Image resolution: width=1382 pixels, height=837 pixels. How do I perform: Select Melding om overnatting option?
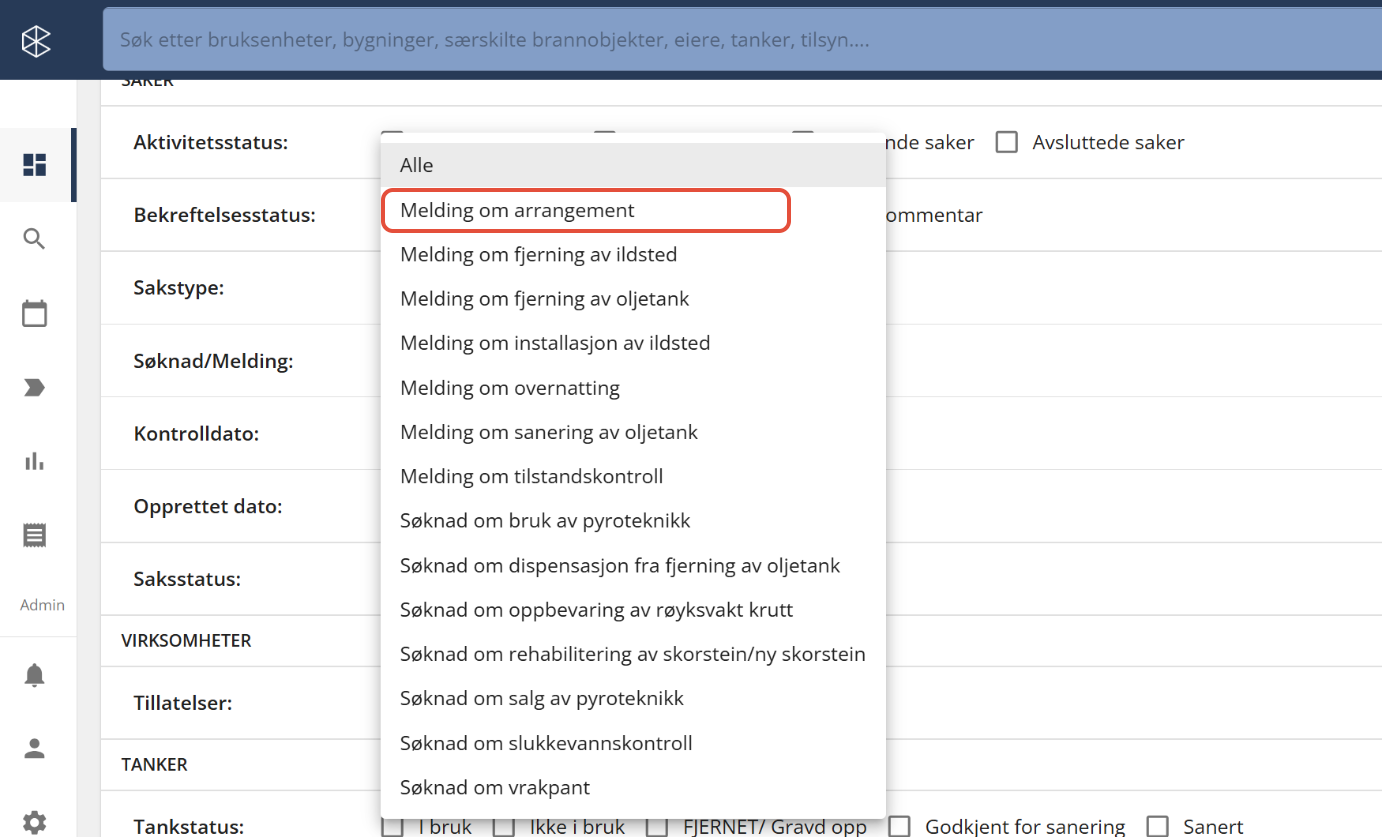(x=633, y=387)
